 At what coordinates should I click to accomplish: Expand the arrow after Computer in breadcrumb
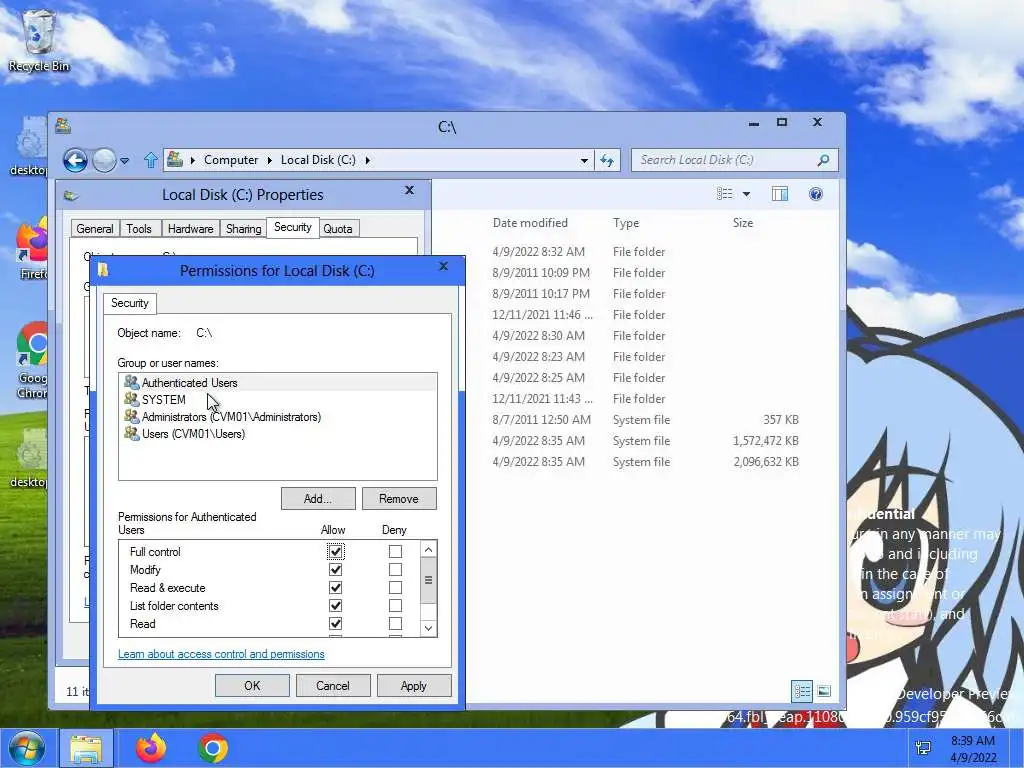pyautogui.click(x=270, y=160)
